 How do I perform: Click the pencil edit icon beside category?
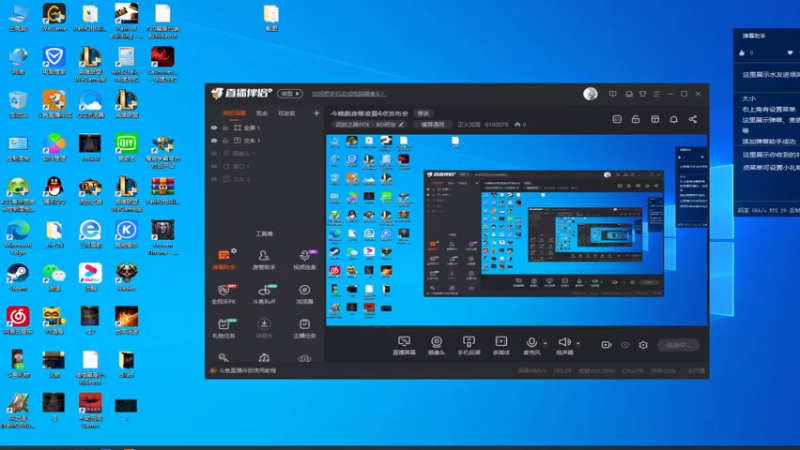pyautogui.click(x=402, y=124)
